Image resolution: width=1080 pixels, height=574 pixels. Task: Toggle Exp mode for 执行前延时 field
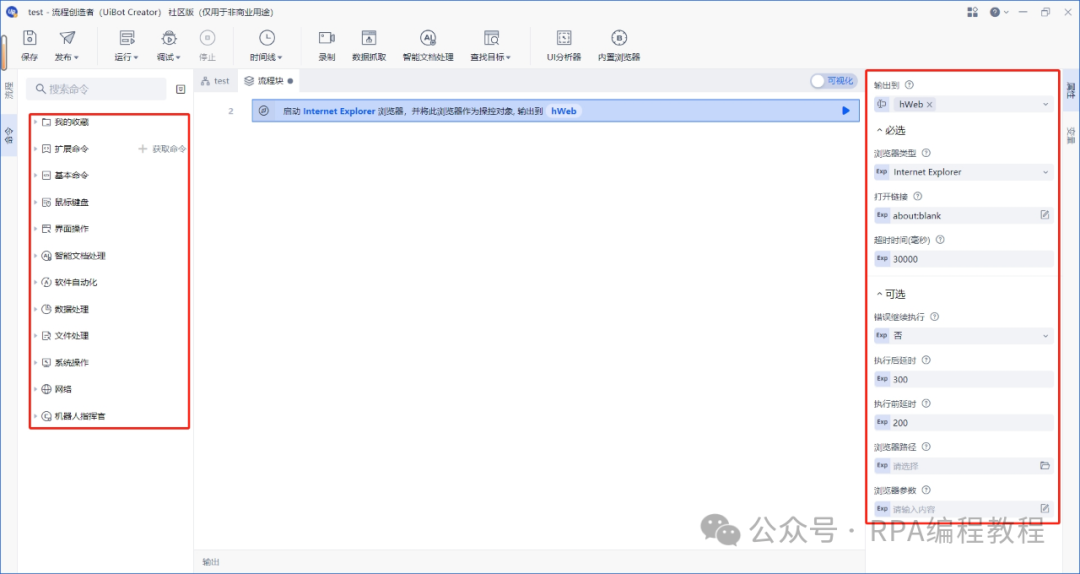pos(882,422)
